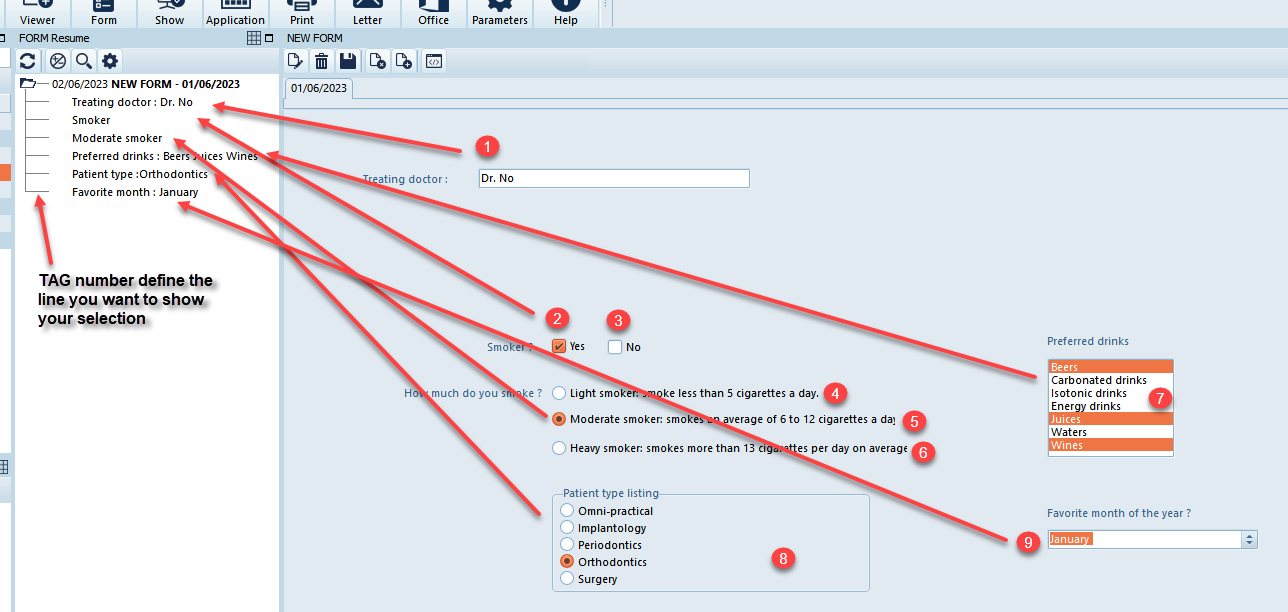This screenshot has height=612, width=1288.
Task: Open the Favorite month dropdown arrow
Action: [1248, 539]
